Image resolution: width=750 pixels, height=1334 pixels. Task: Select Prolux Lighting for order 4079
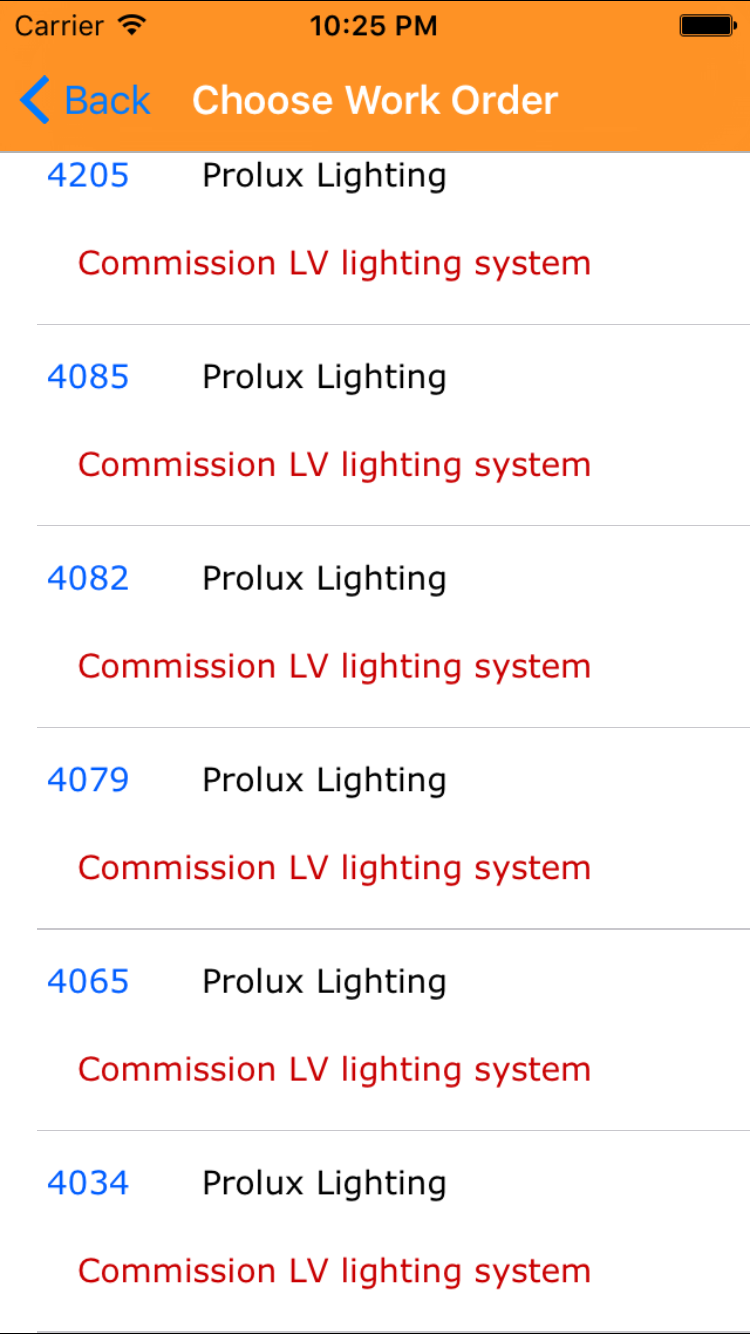(324, 780)
